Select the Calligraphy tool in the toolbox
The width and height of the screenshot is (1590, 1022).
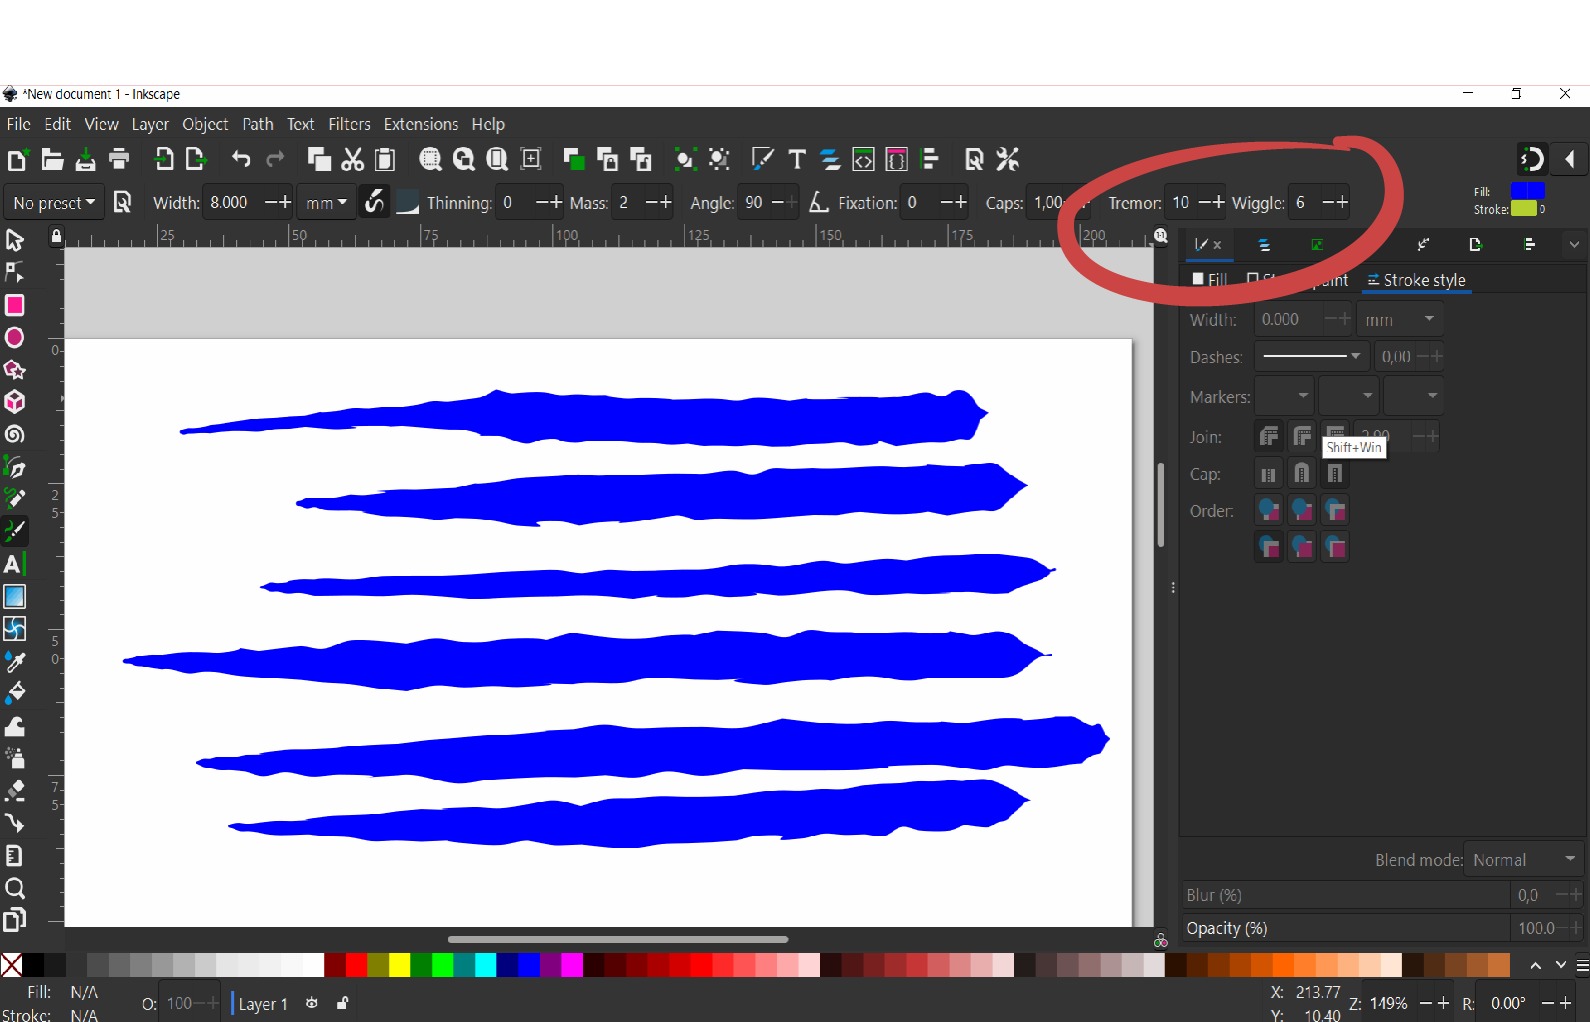[x=15, y=531]
